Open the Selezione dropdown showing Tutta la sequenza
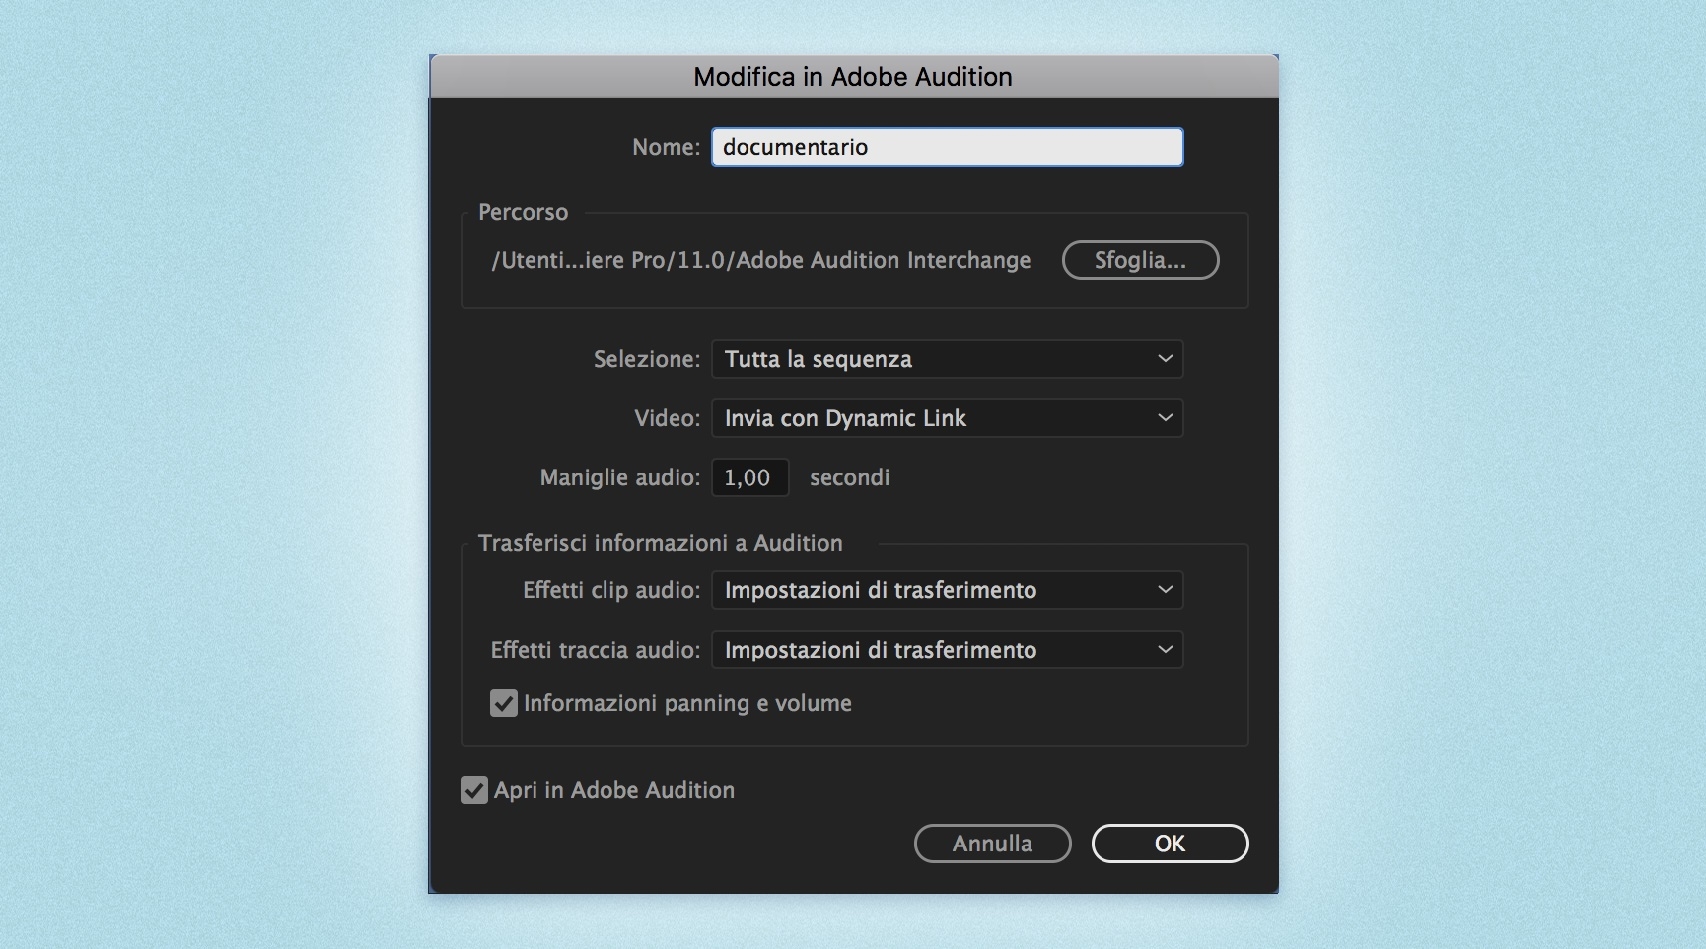Viewport: 1706px width, 949px height. point(946,359)
